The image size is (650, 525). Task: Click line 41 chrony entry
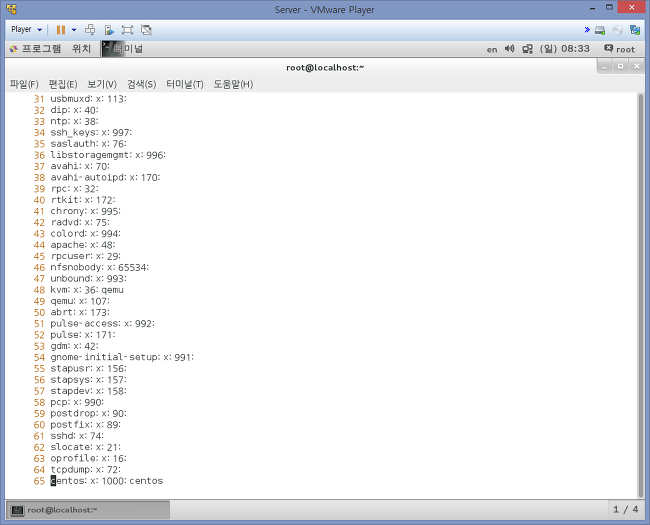(85, 211)
